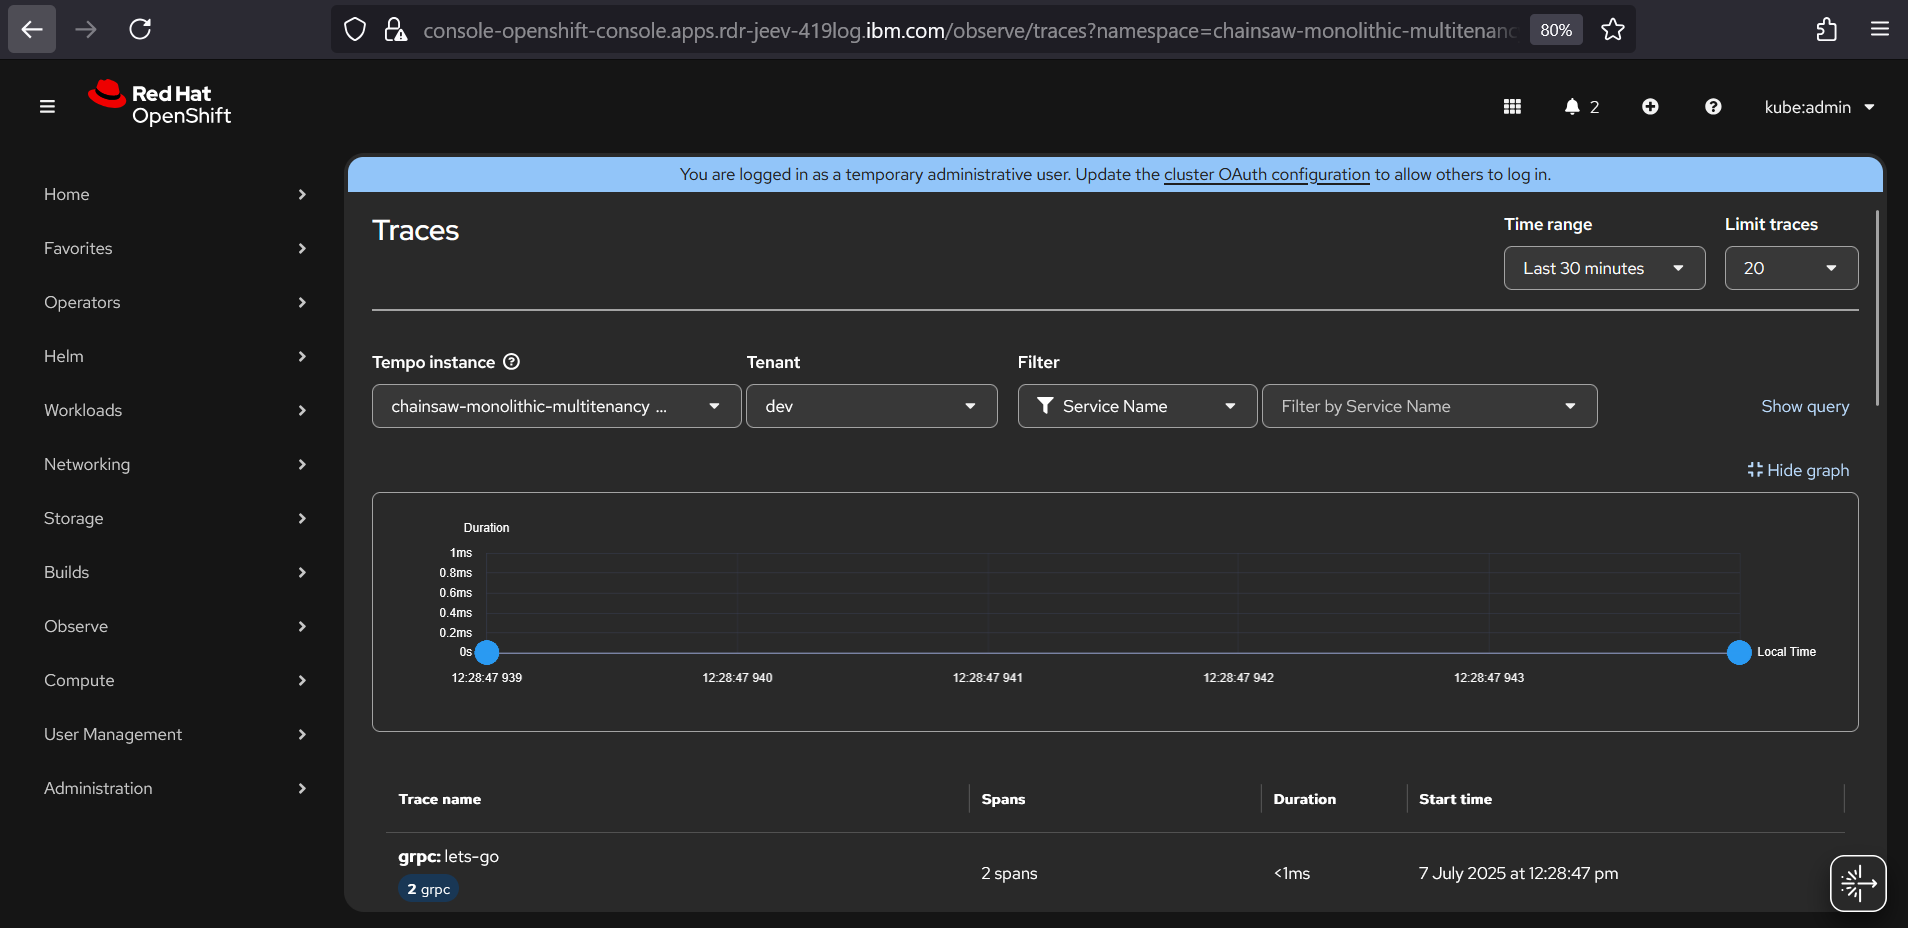
Task: Open the application launcher grid icon
Action: pos(1512,107)
